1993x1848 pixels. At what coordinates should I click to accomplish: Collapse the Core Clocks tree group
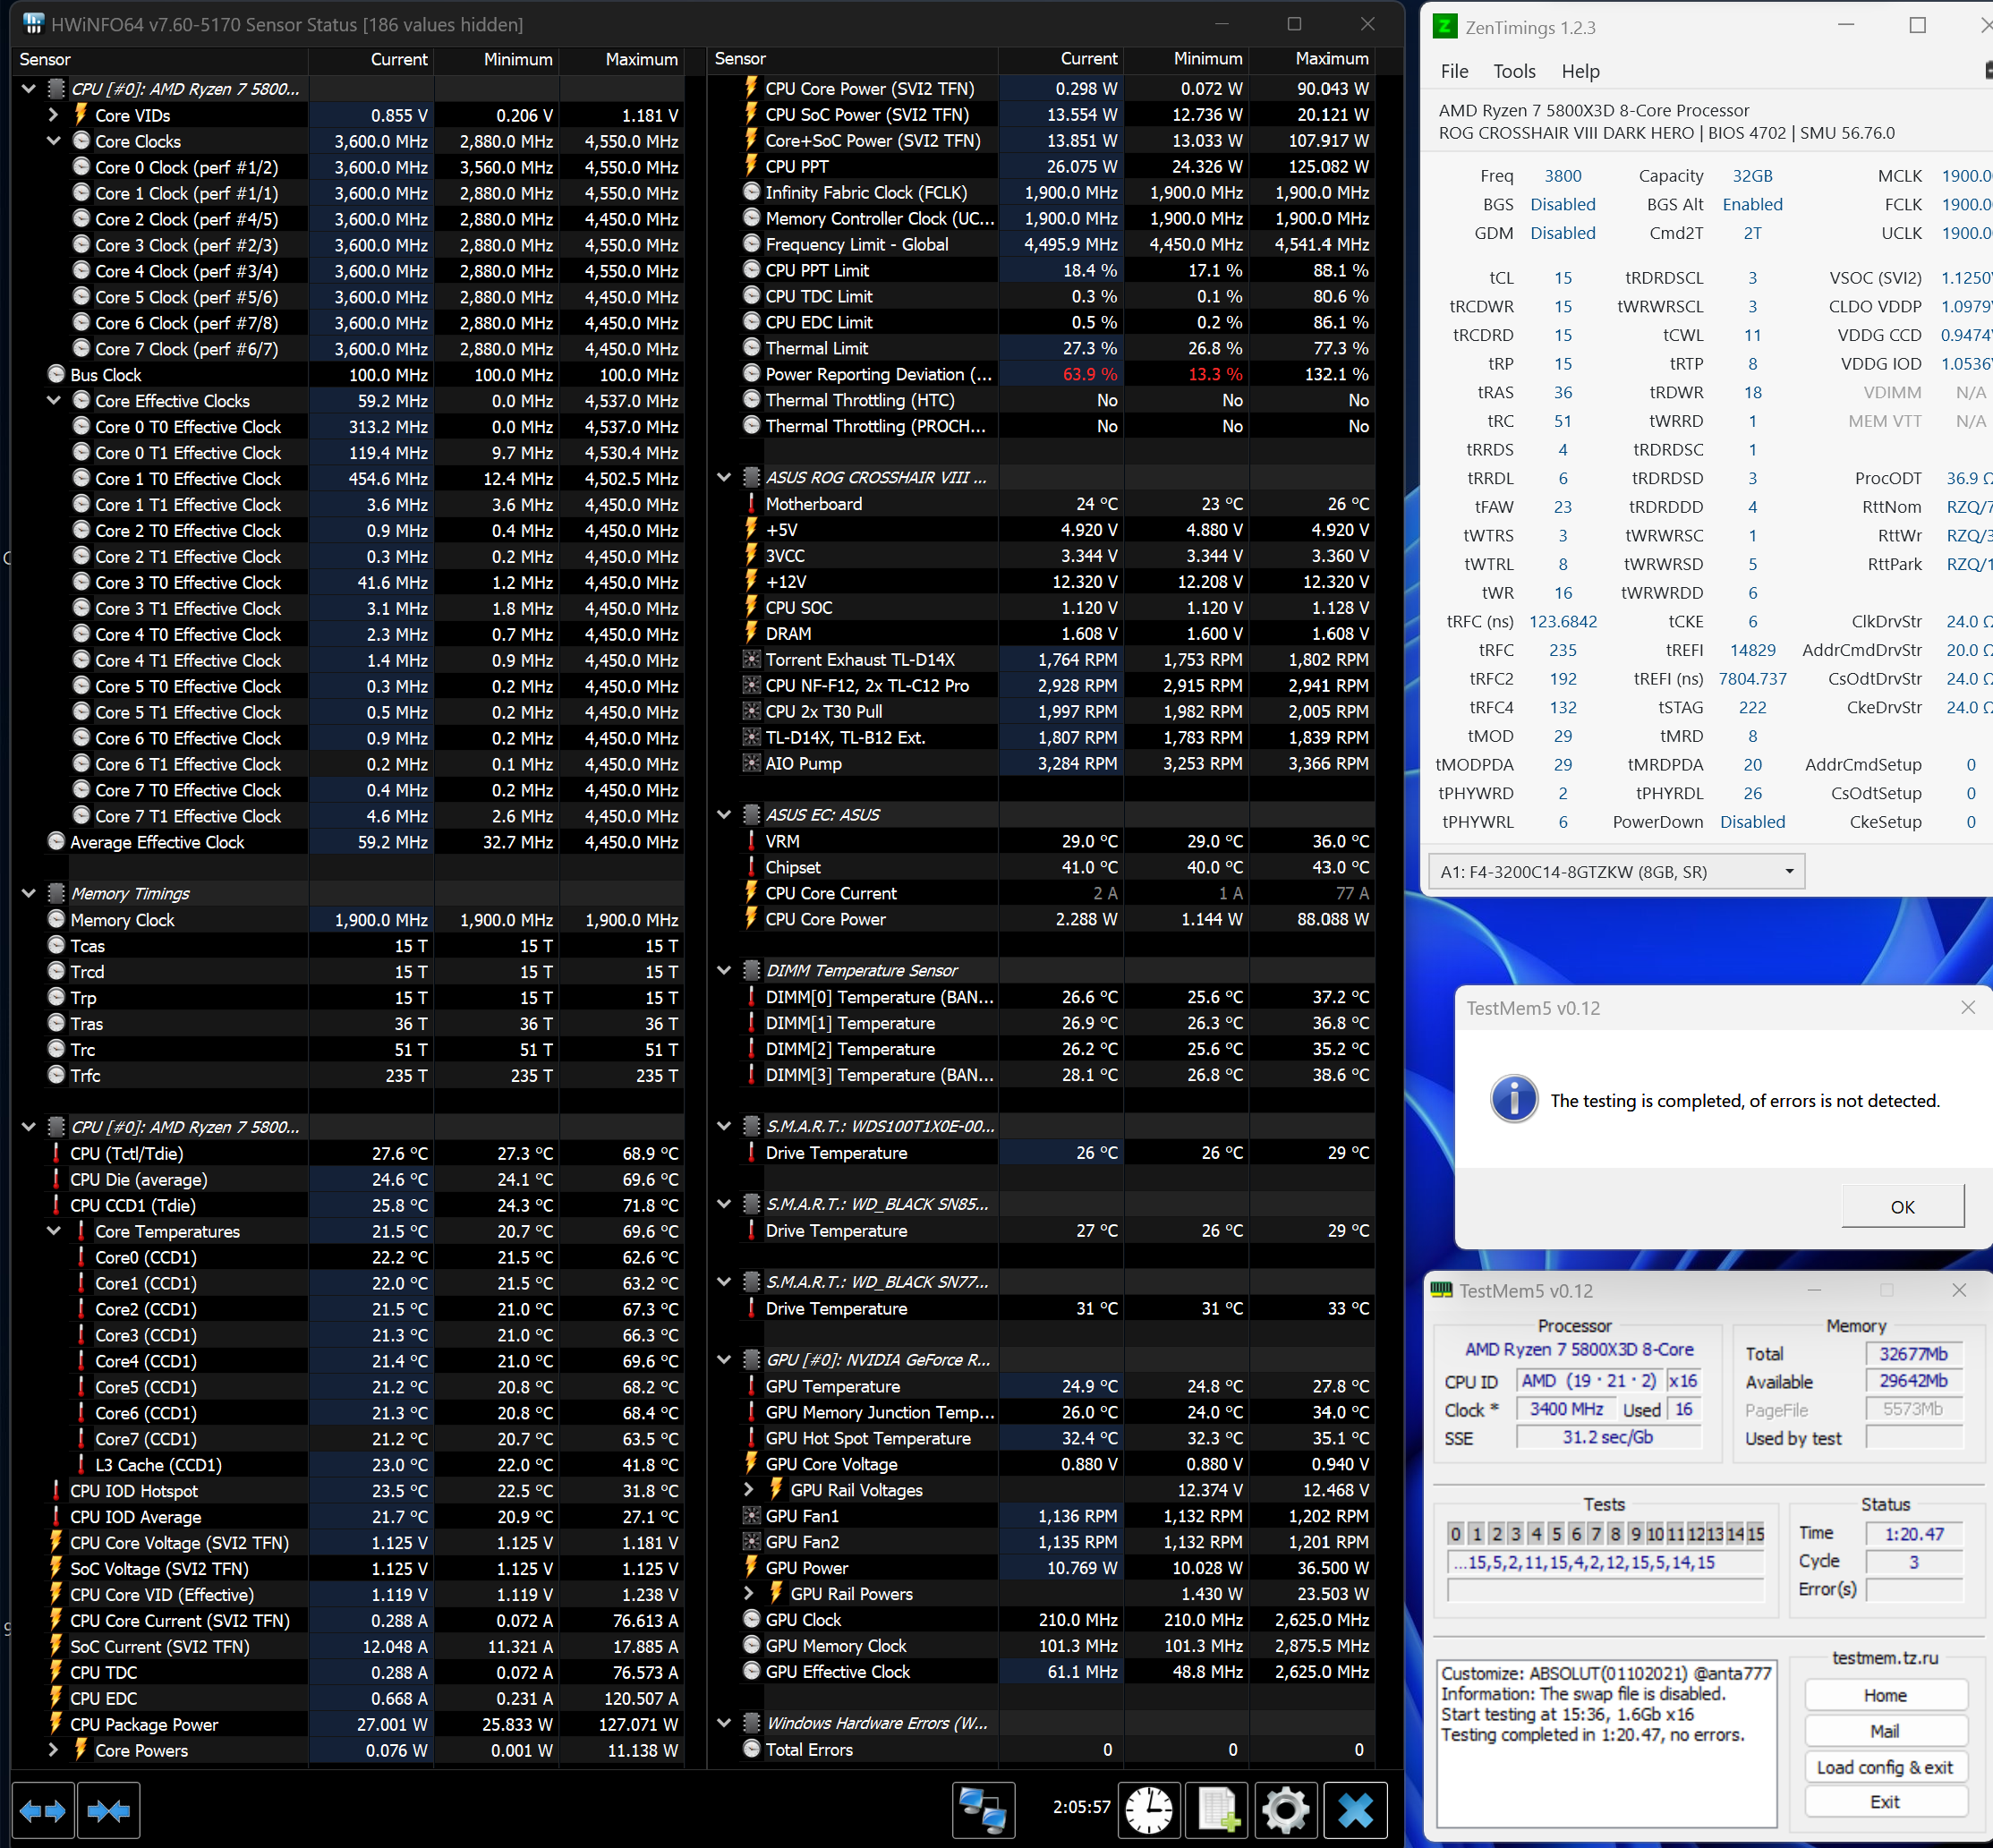(54, 141)
